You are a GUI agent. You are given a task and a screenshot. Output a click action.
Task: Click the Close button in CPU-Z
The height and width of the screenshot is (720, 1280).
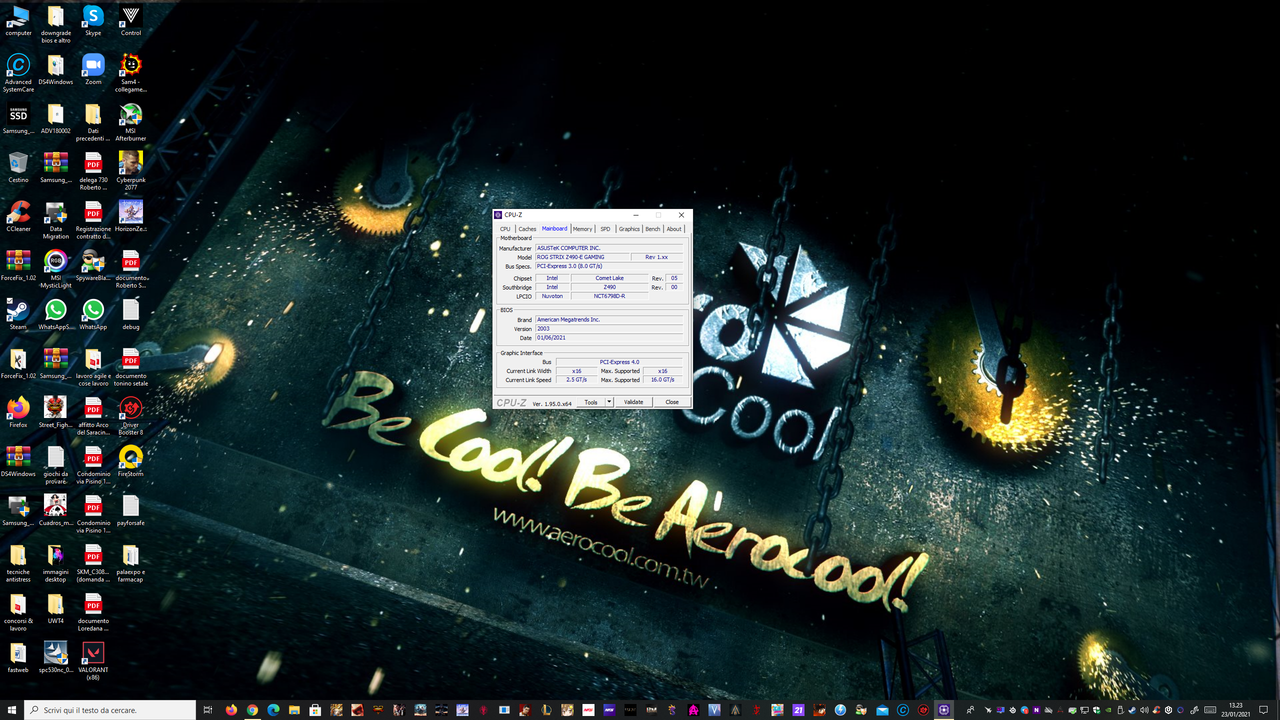pos(672,402)
